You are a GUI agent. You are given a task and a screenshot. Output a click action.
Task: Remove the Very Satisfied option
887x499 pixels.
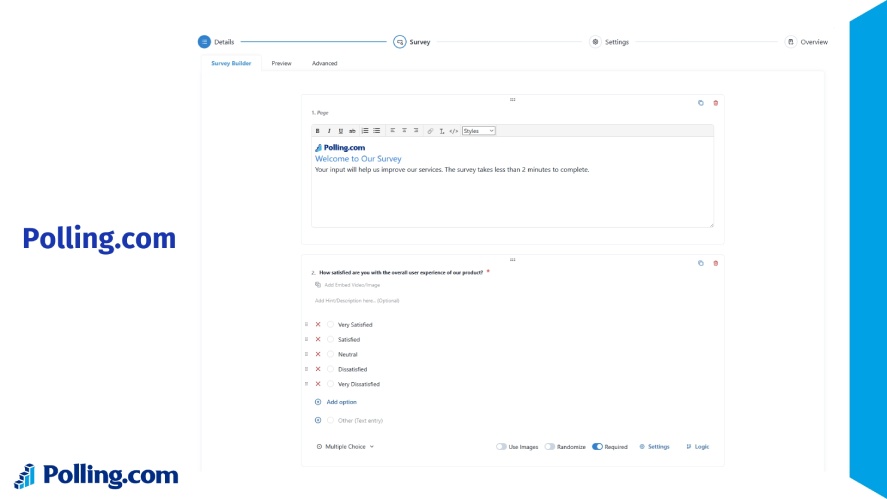[318, 325]
